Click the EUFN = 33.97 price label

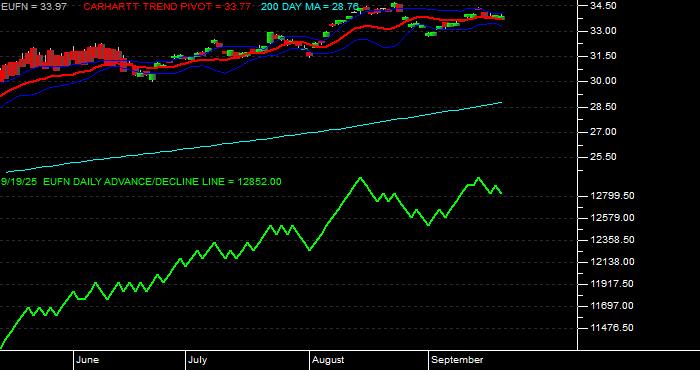point(33,7)
